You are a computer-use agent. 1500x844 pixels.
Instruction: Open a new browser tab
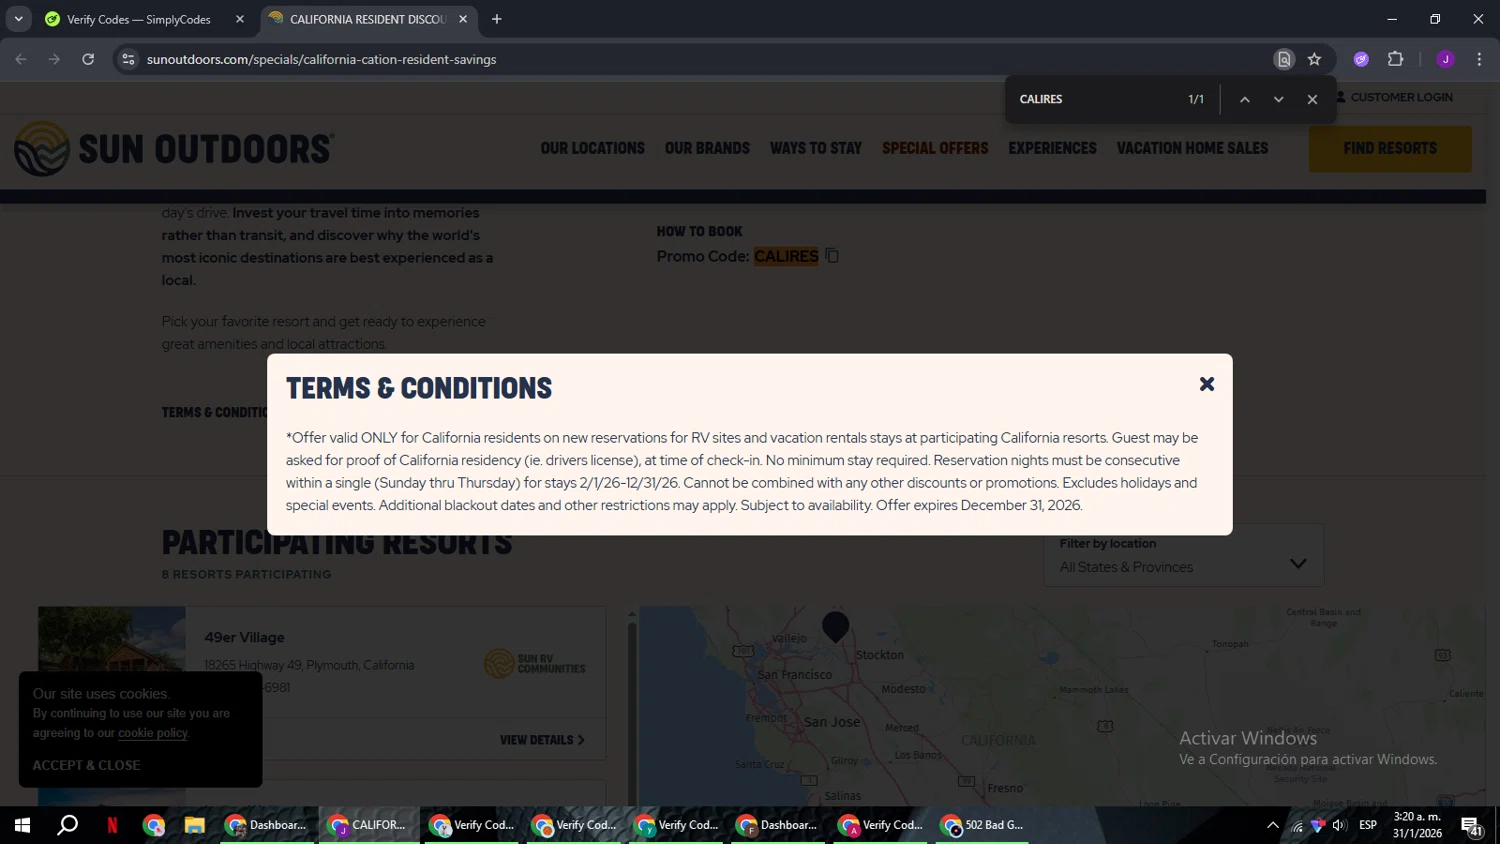pyautogui.click(x=497, y=19)
